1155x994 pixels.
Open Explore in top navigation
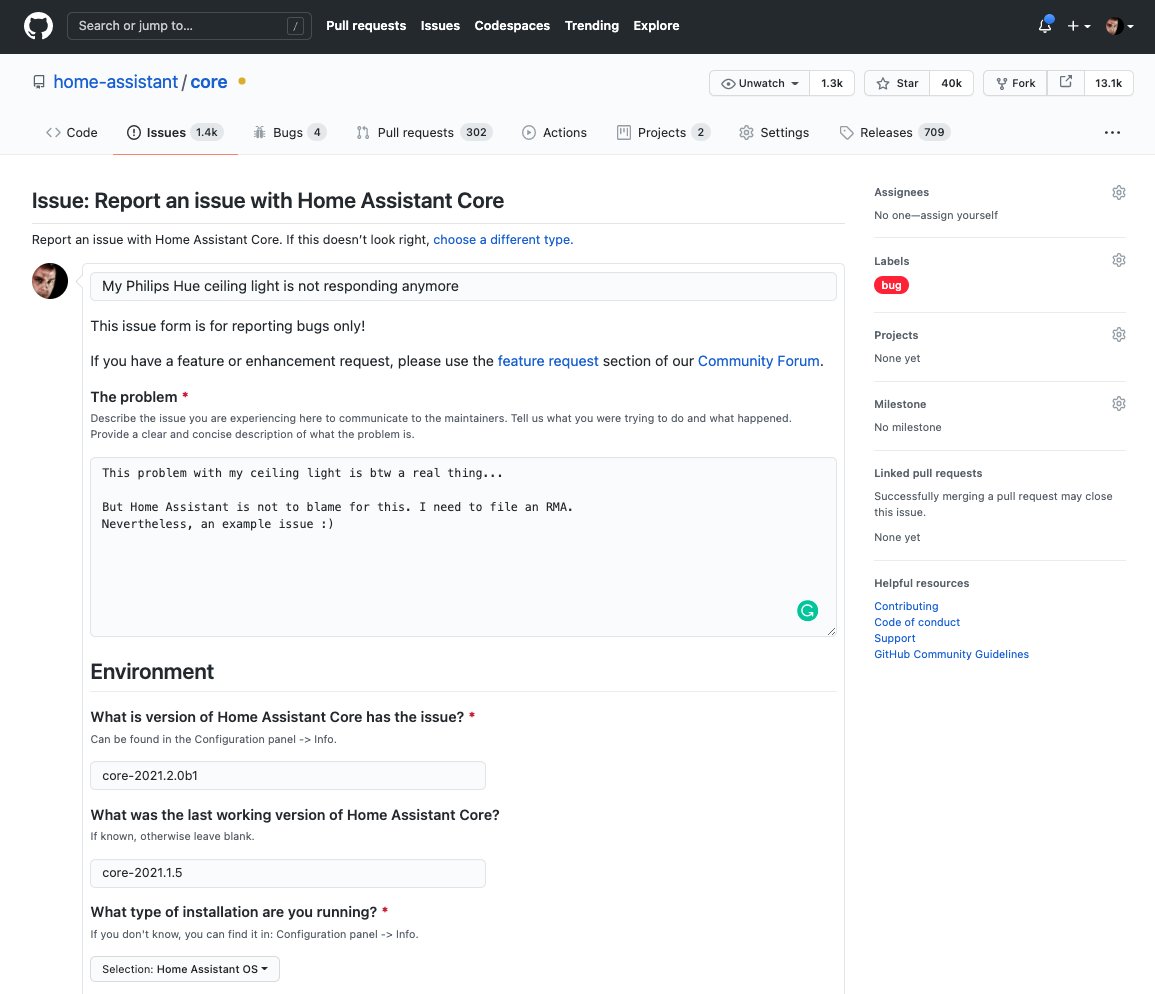click(x=656, y=26)
